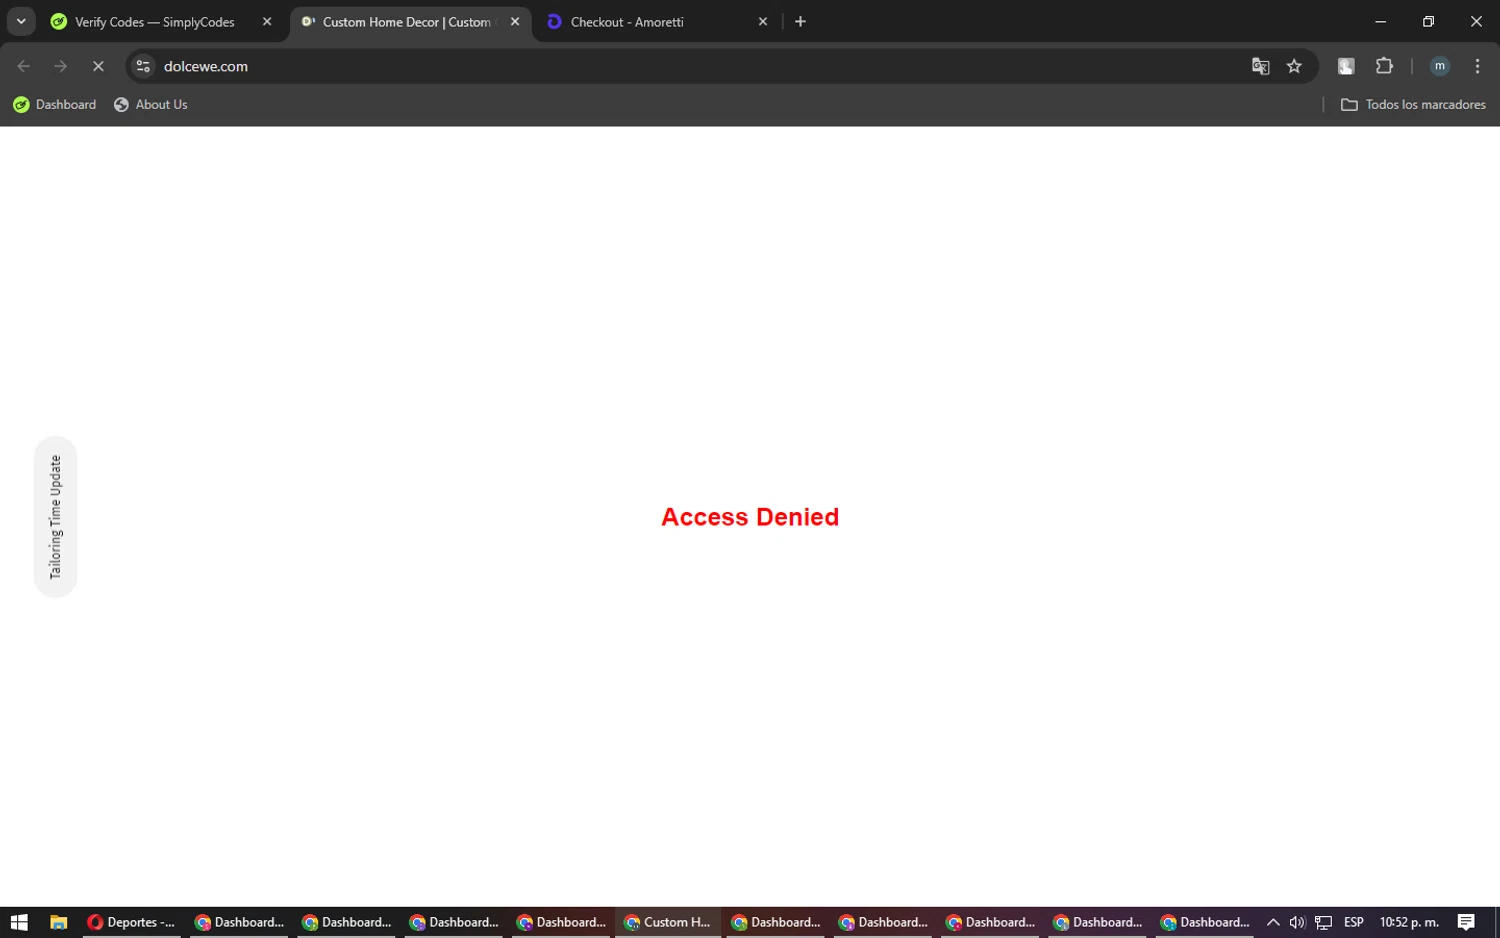Viewport: 1500px width, 938px height.
Task: Open the Dashboard bookmark
Action: (55, 104)
